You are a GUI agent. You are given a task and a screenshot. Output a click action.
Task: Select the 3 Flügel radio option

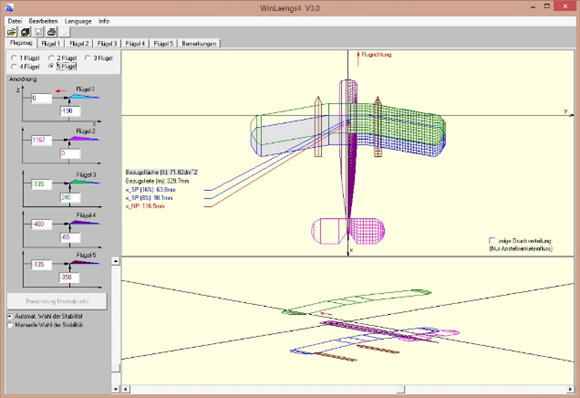pos(87,58)
